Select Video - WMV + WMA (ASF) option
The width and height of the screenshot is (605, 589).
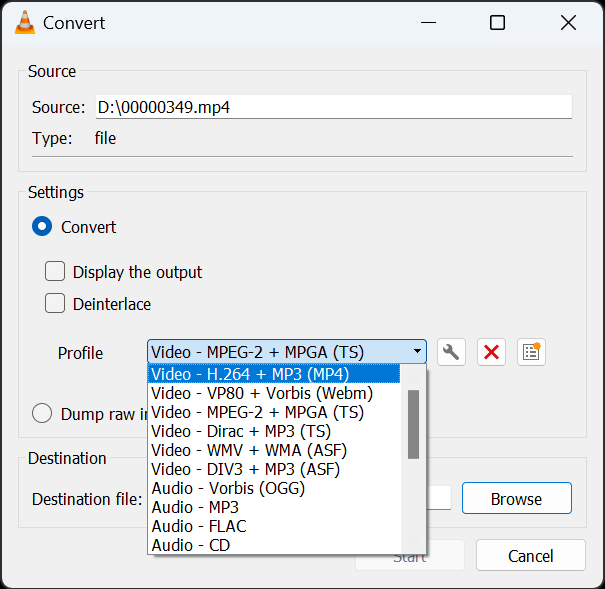(x=274, y=450)
